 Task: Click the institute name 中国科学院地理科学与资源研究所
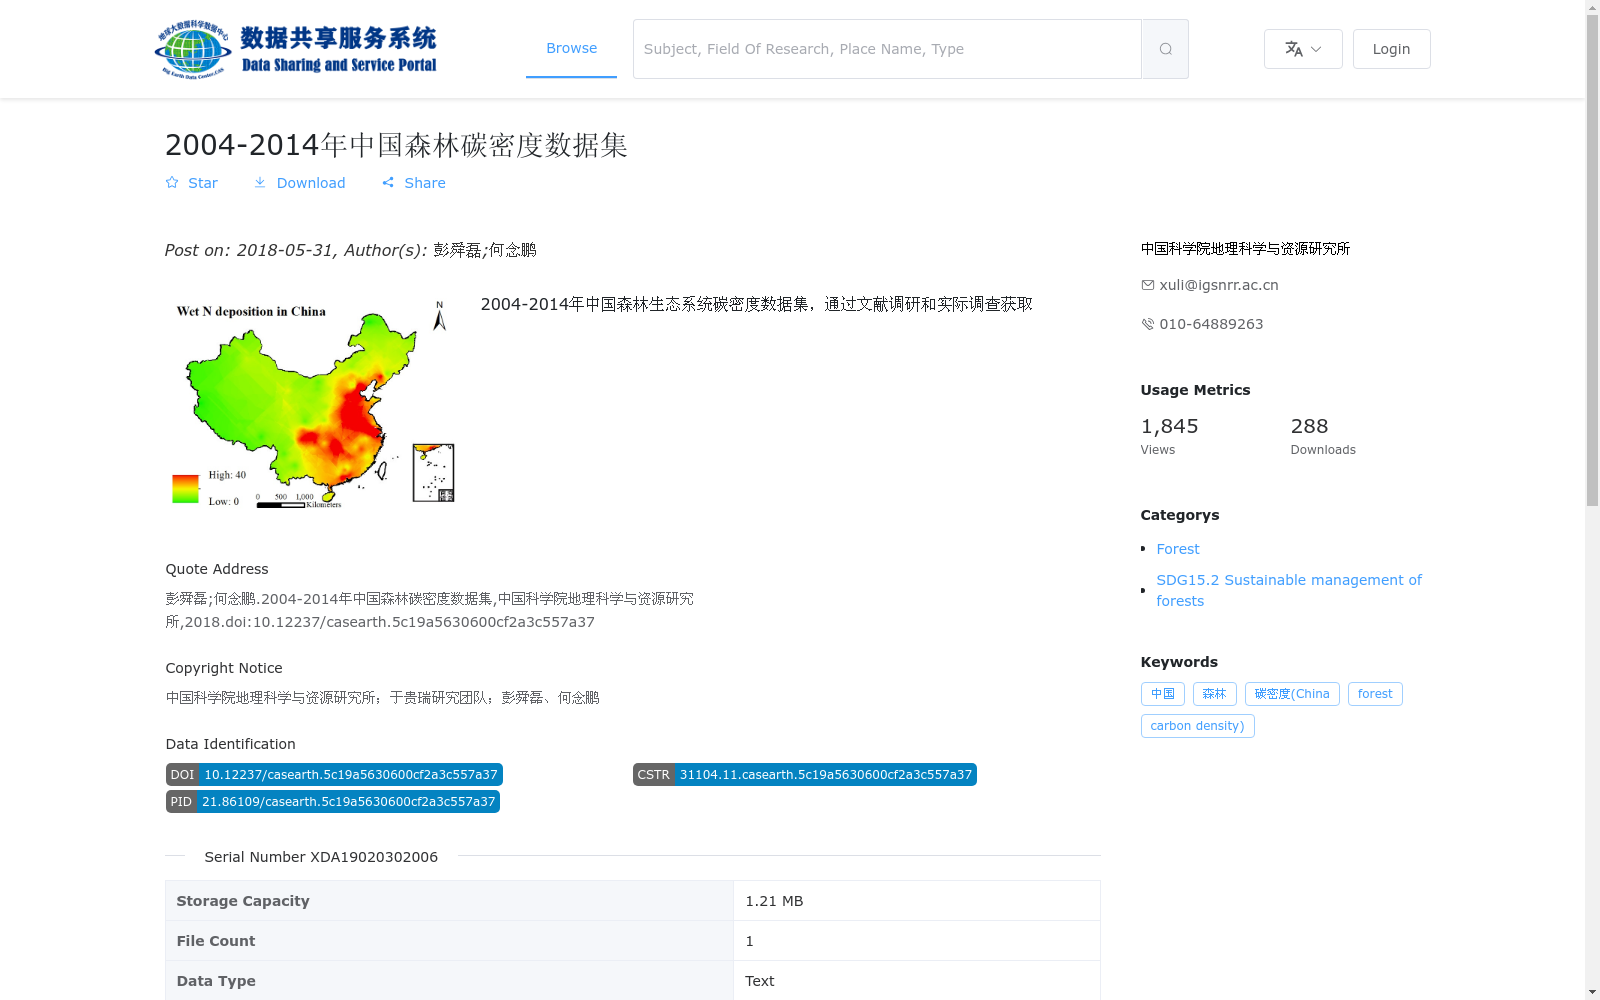(1246, 249)
